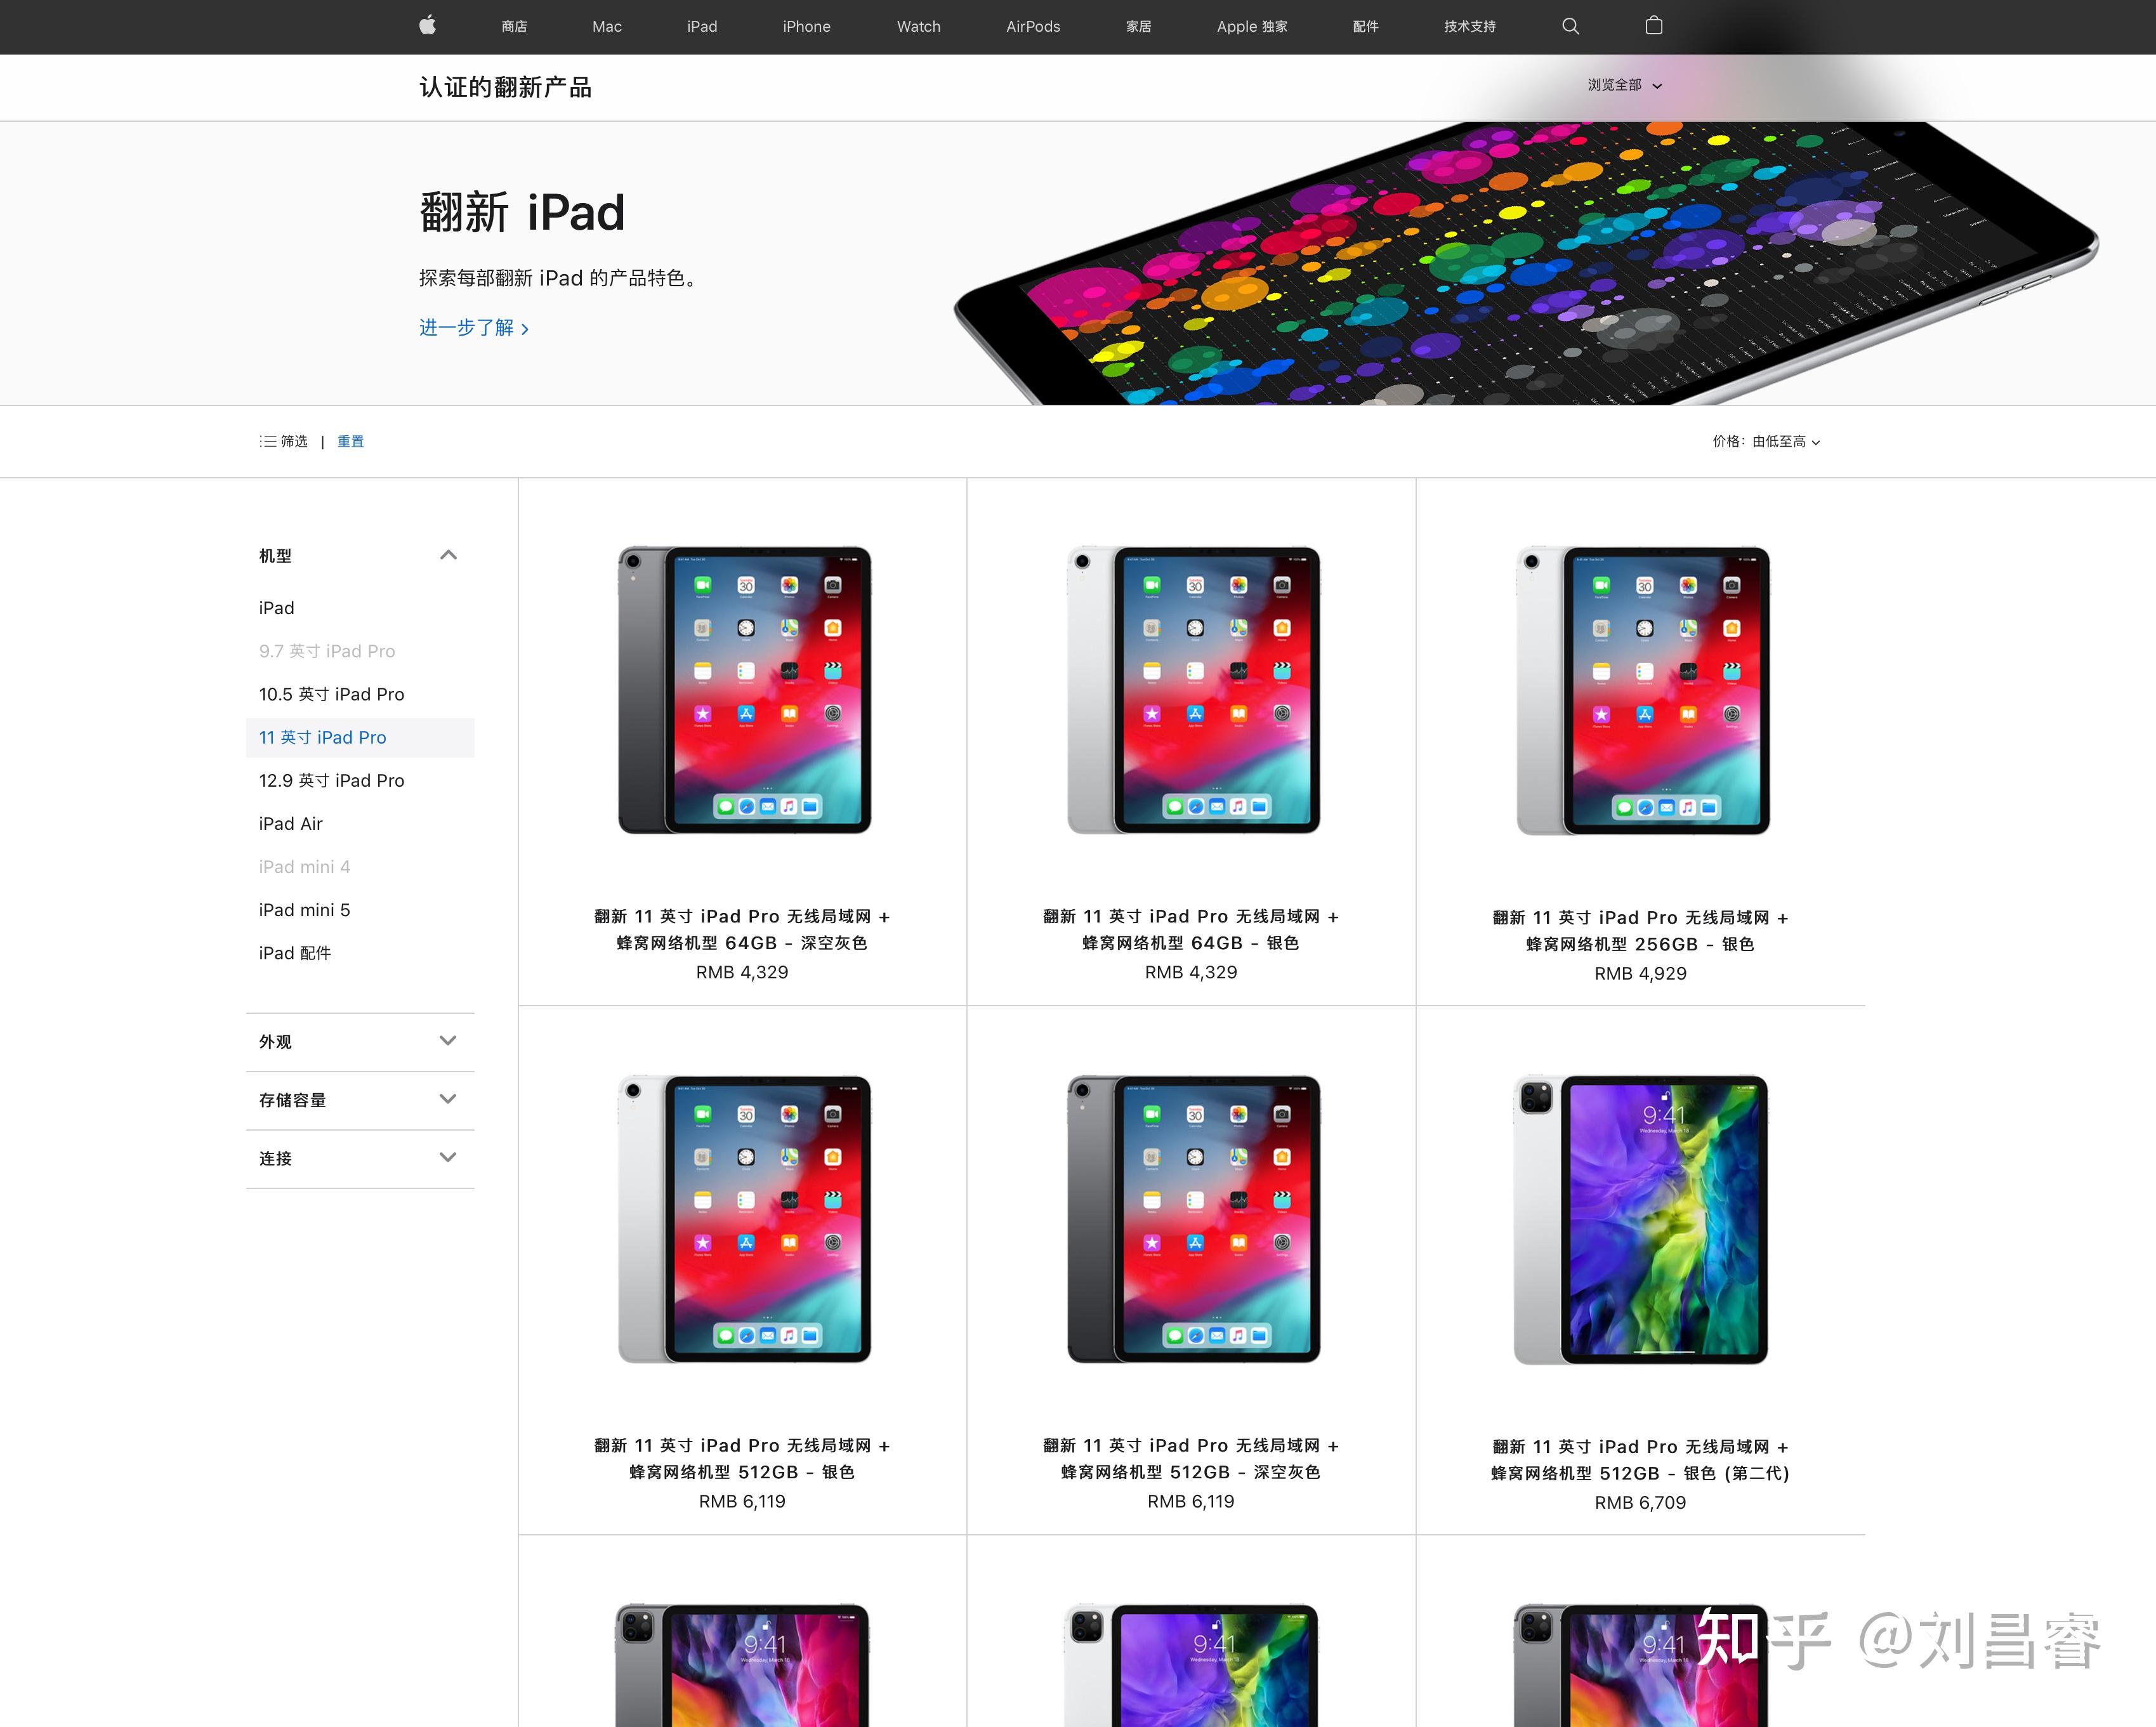Expand the 存储容量 filter section
This screenshot has height=1727, width=2156.
point(360,1100)
